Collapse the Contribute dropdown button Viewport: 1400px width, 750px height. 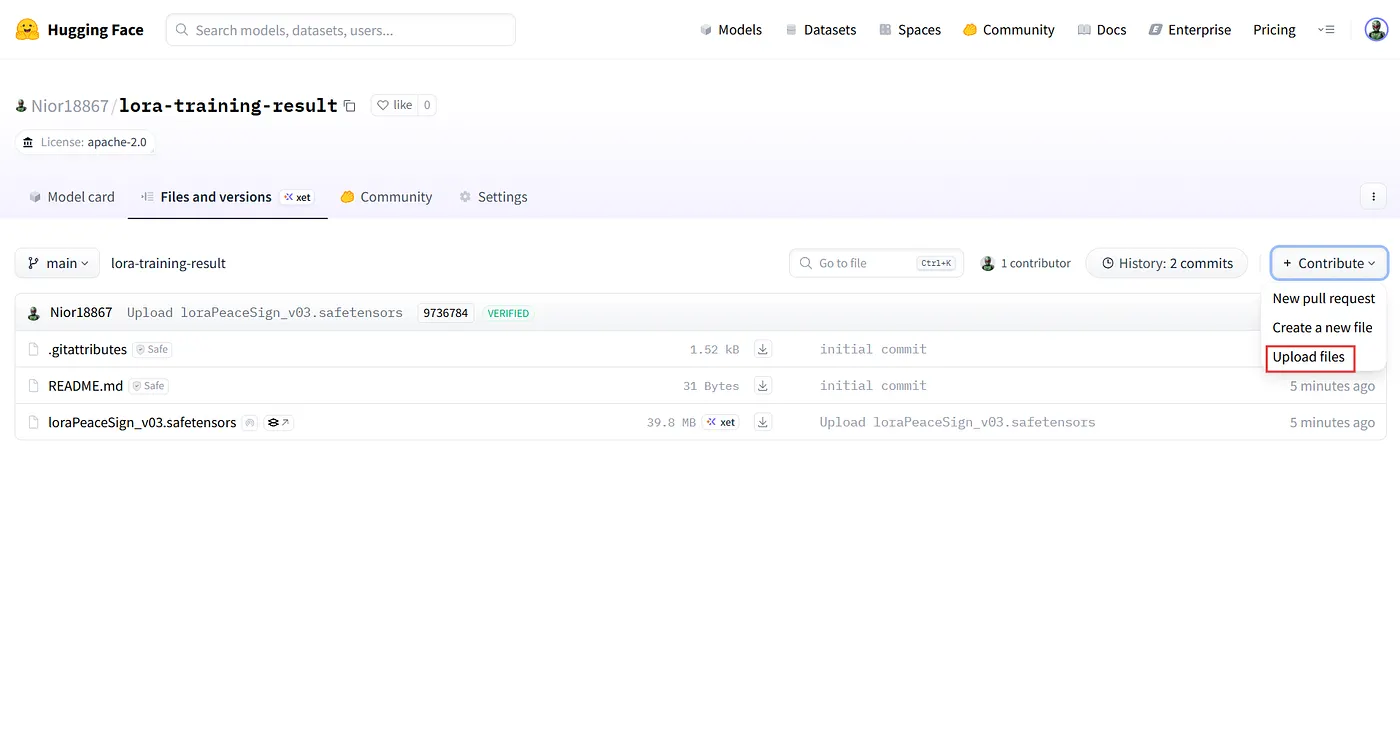(x=1329, y=263)
